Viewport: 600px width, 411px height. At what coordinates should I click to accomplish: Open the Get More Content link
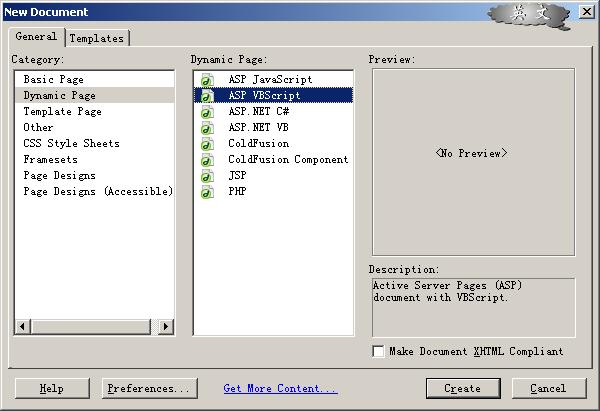coord(280,388)
